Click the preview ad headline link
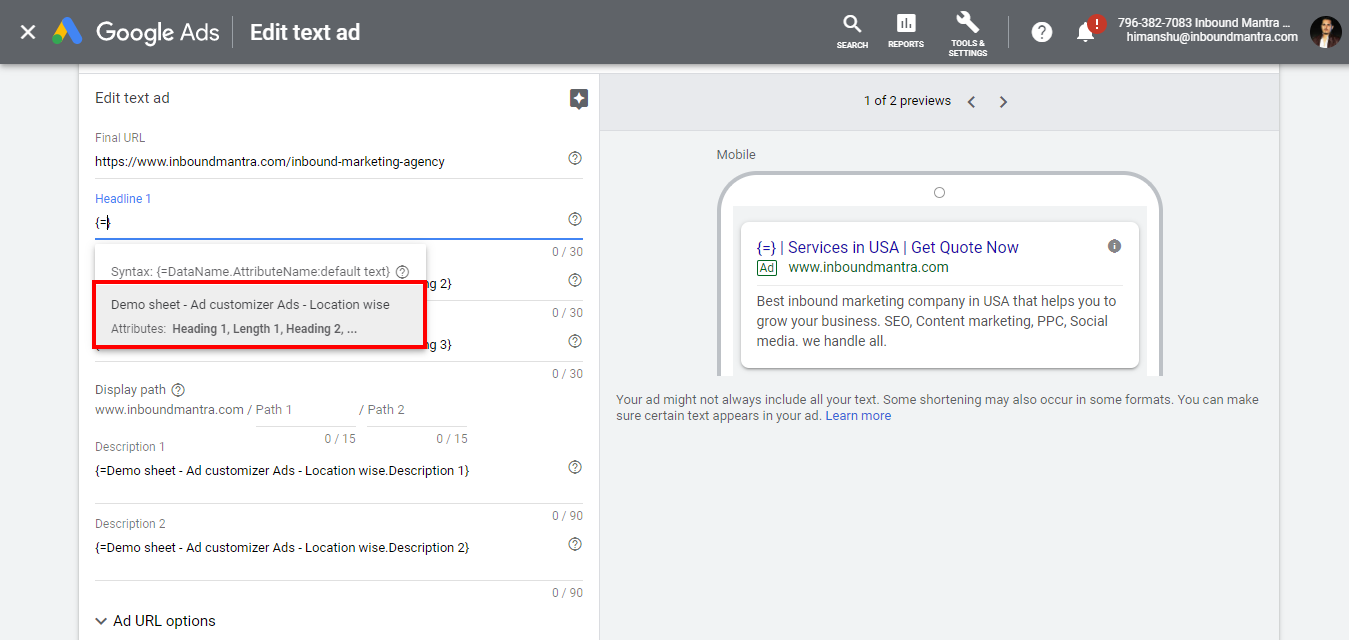This screenshot has height=640, width=1349. pos(888,247)
